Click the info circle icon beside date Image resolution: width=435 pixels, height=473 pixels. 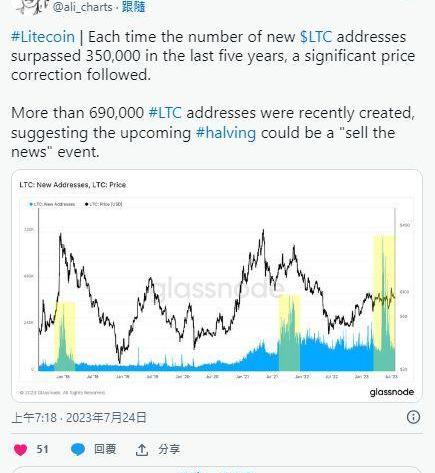click(x=413, y=417)
